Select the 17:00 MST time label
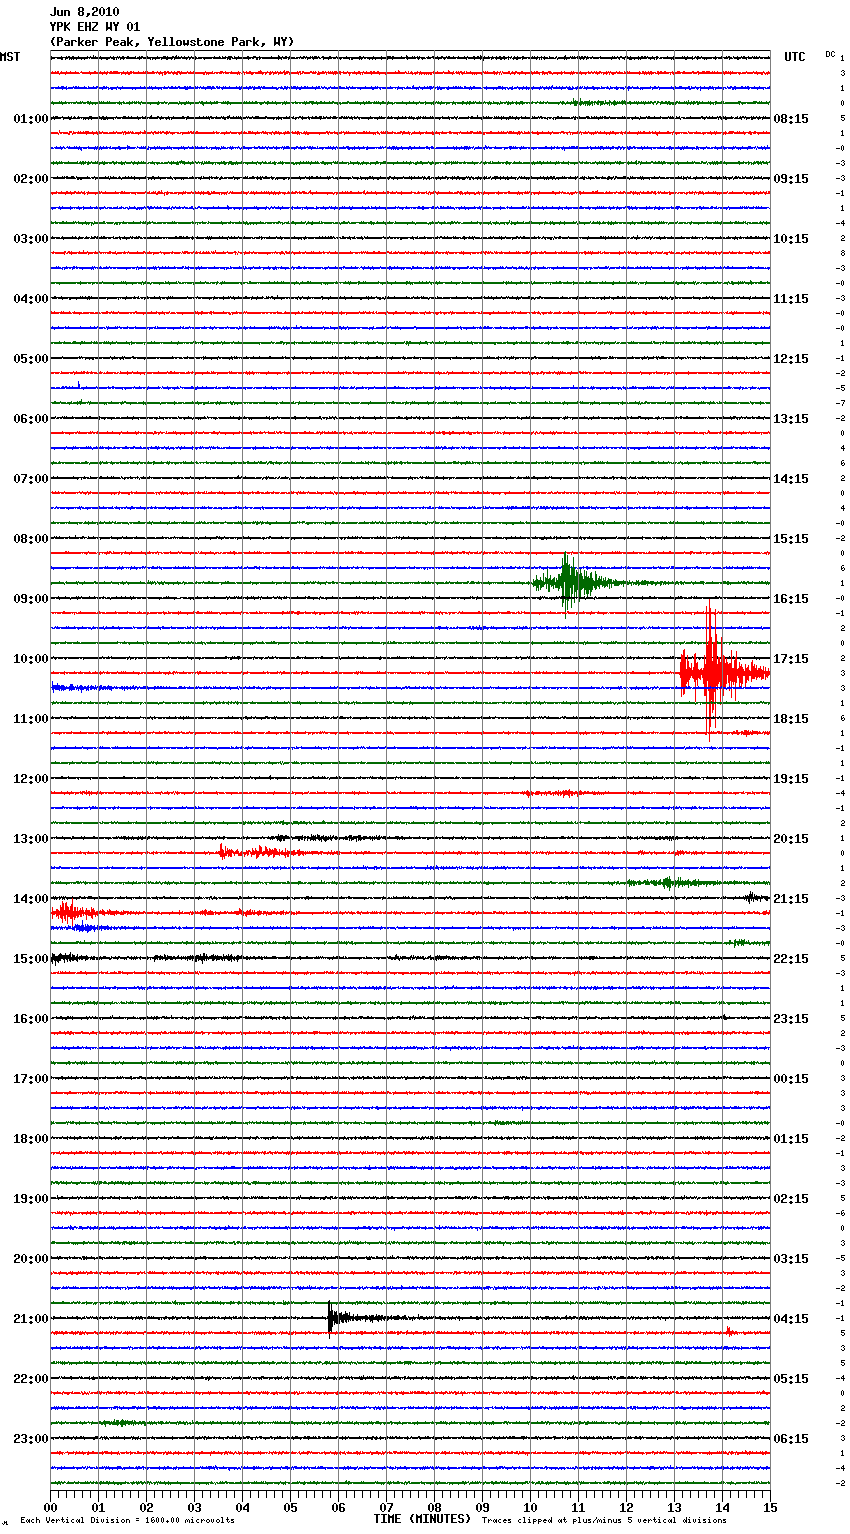 [31, 1079]
